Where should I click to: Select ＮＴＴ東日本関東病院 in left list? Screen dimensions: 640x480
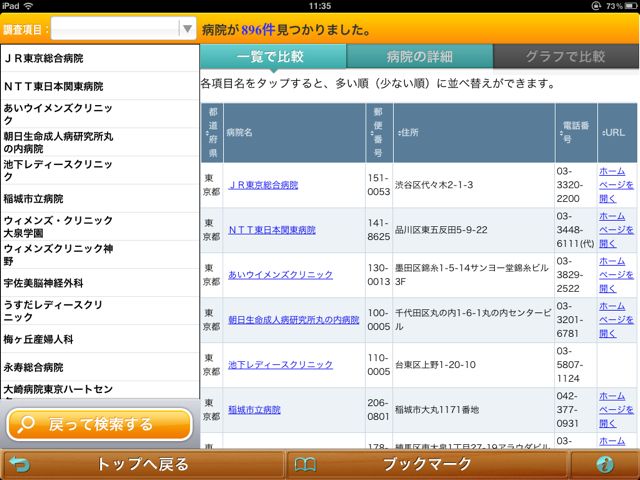point(100,86)
